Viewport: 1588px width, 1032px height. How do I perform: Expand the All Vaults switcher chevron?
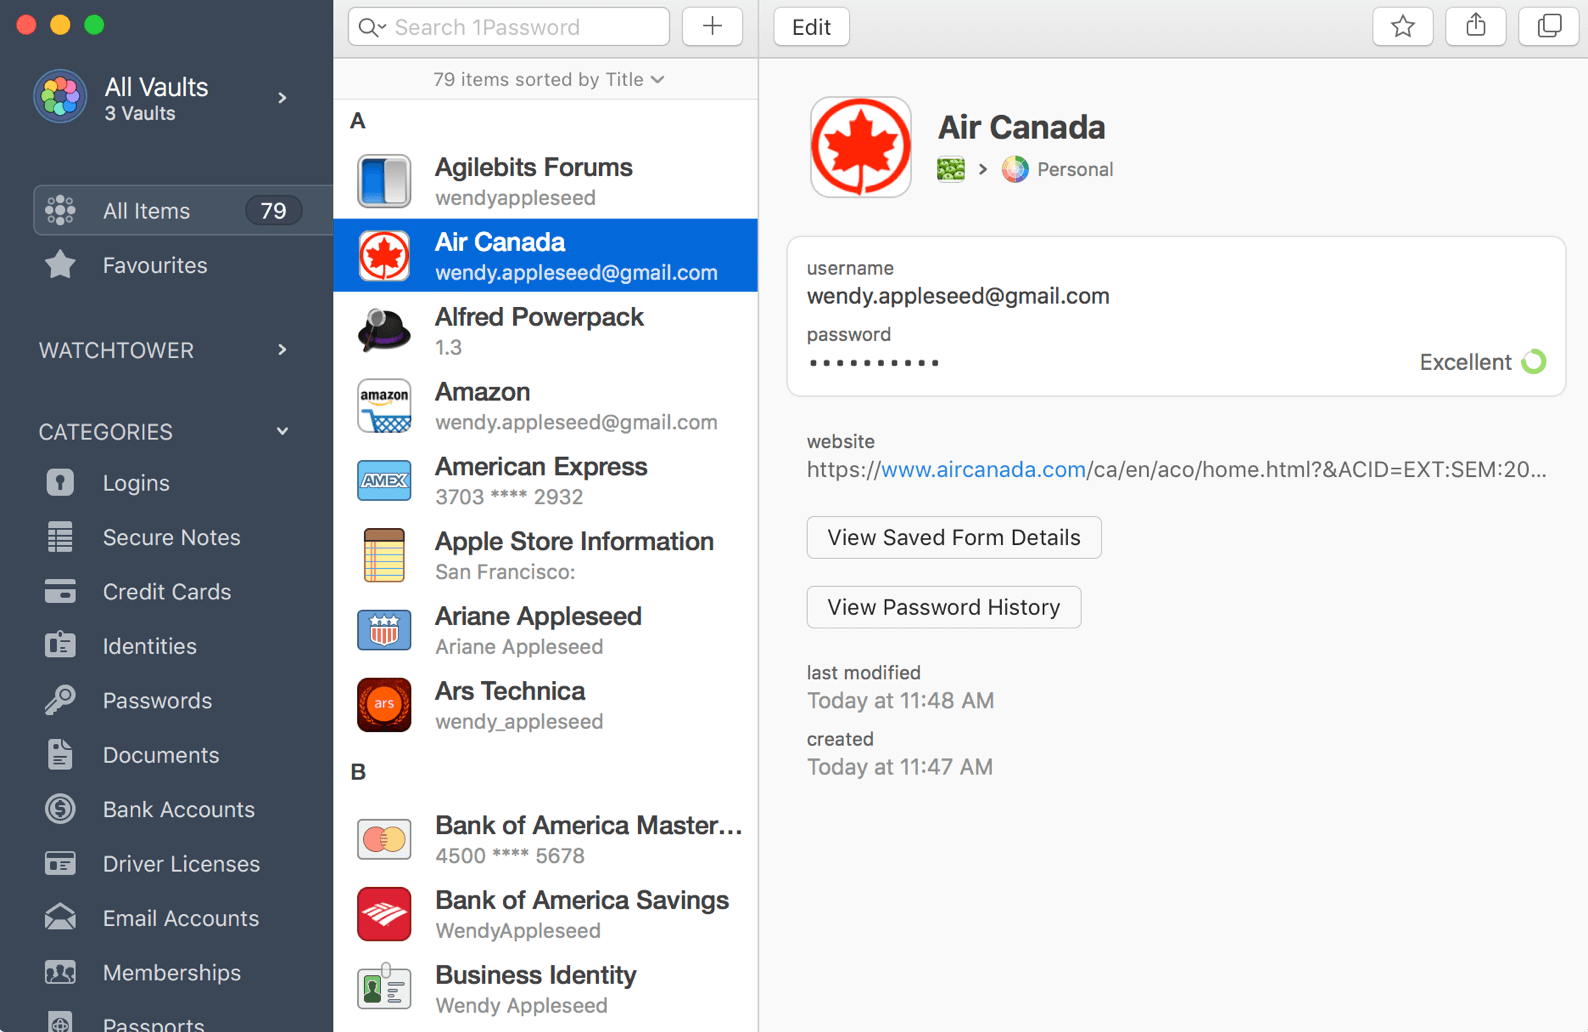point(283,98)
